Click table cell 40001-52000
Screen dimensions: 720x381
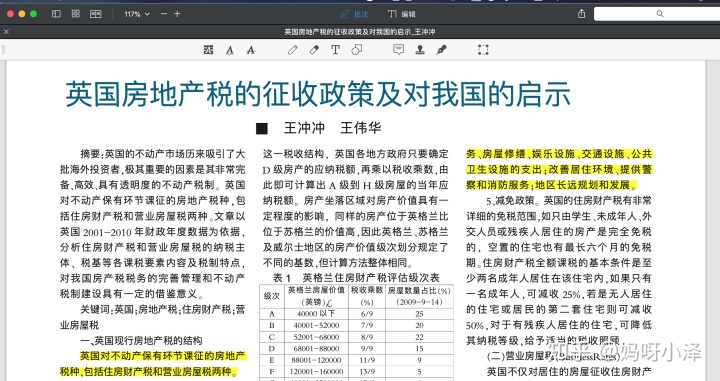pos(316,325)
